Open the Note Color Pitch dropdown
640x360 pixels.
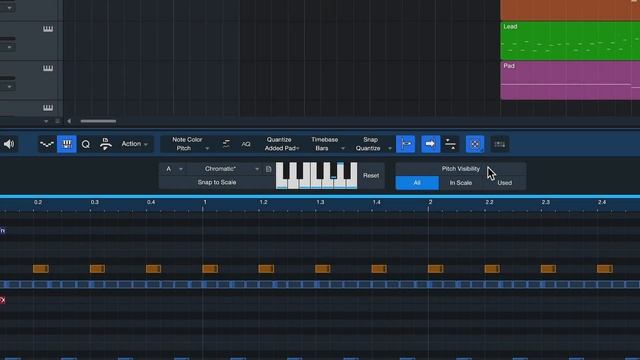click(x=187, y=144)
